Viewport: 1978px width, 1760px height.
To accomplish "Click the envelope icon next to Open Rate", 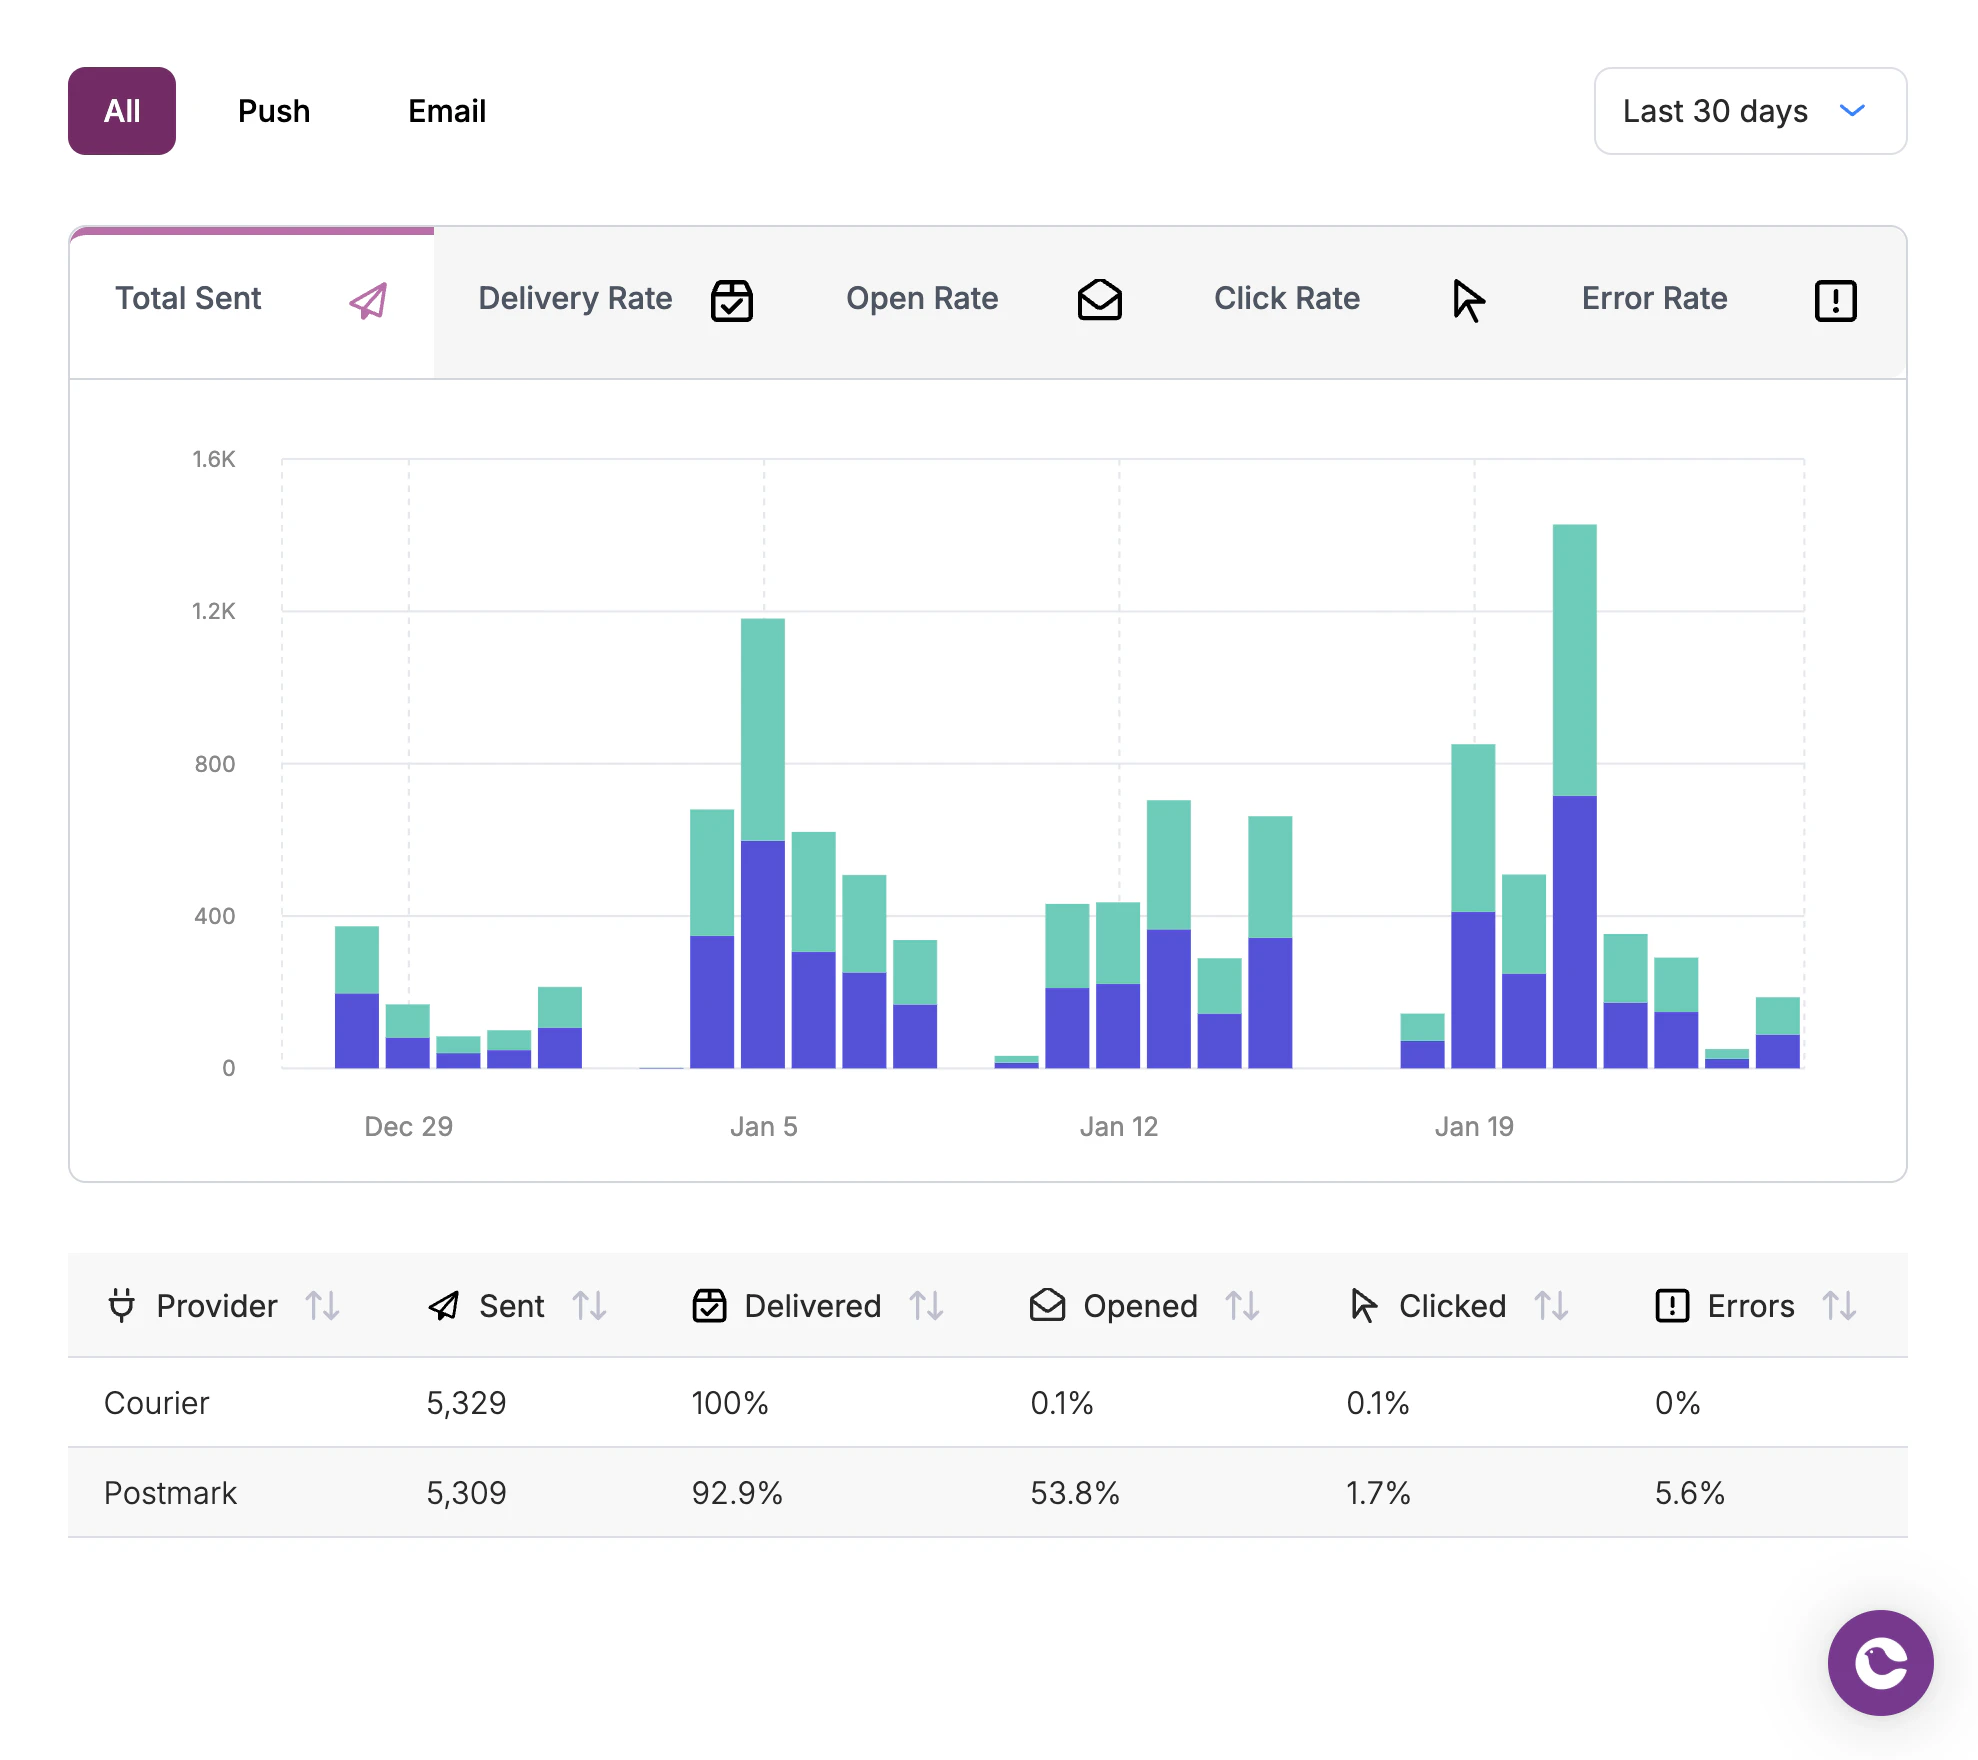I will (x=1099, y=299).
